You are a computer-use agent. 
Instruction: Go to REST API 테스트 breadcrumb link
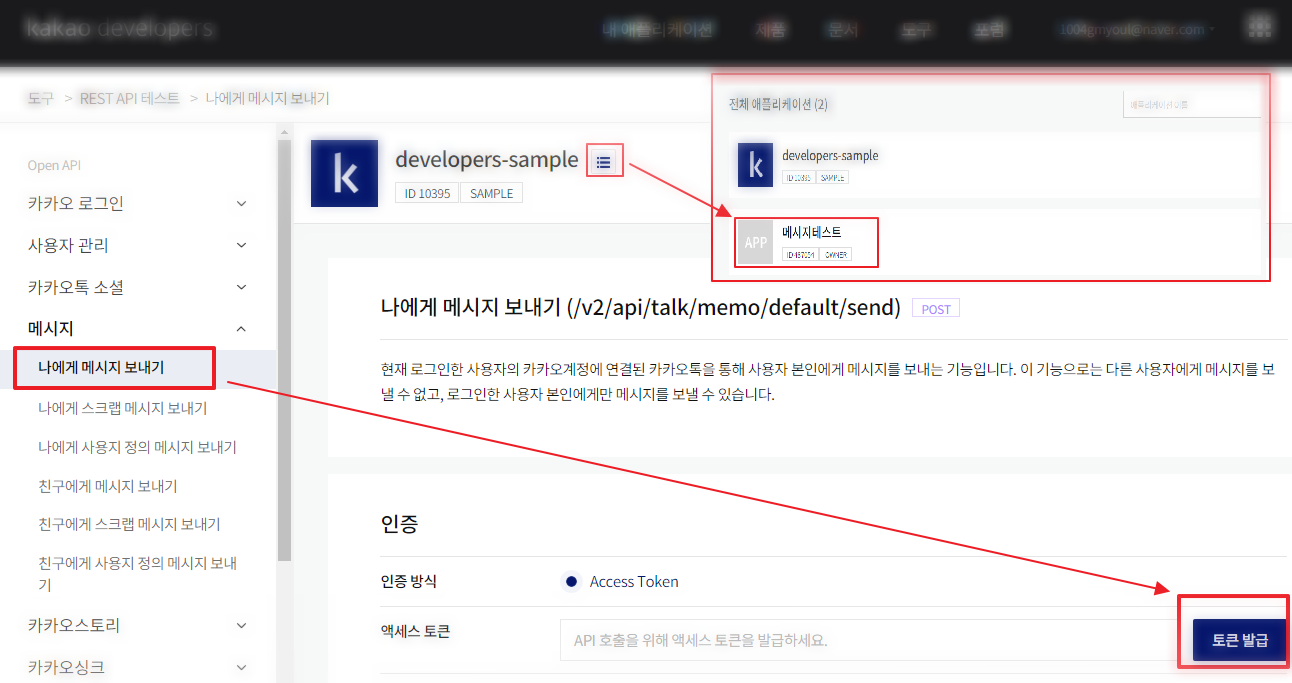(x=130, y=98)
